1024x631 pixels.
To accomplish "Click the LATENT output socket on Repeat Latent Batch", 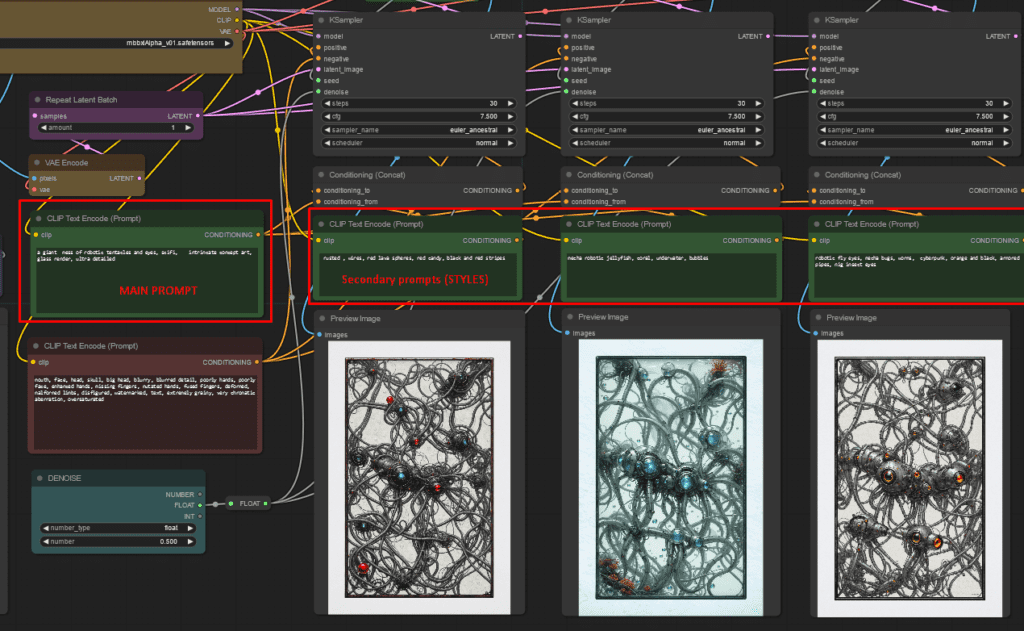I will [201, 116].
